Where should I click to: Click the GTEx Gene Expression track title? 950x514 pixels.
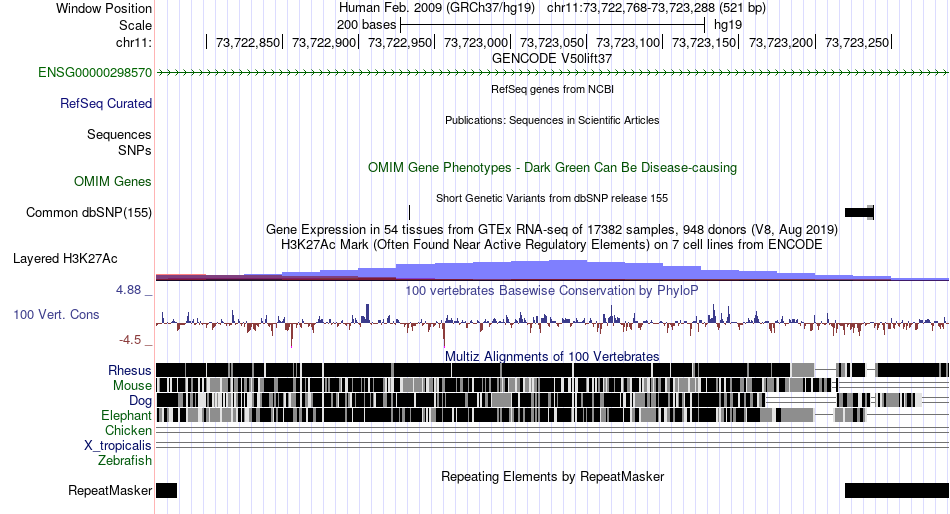pyautogui.click(x=552, y=230)
